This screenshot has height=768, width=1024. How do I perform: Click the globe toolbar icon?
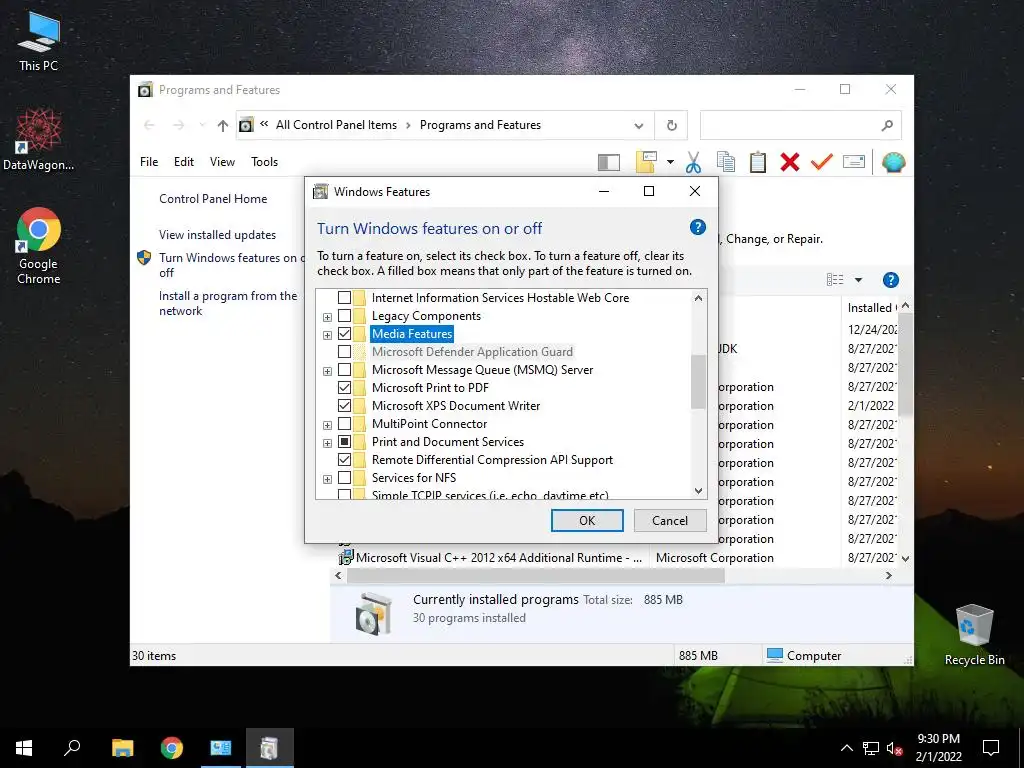click(893, 162)
